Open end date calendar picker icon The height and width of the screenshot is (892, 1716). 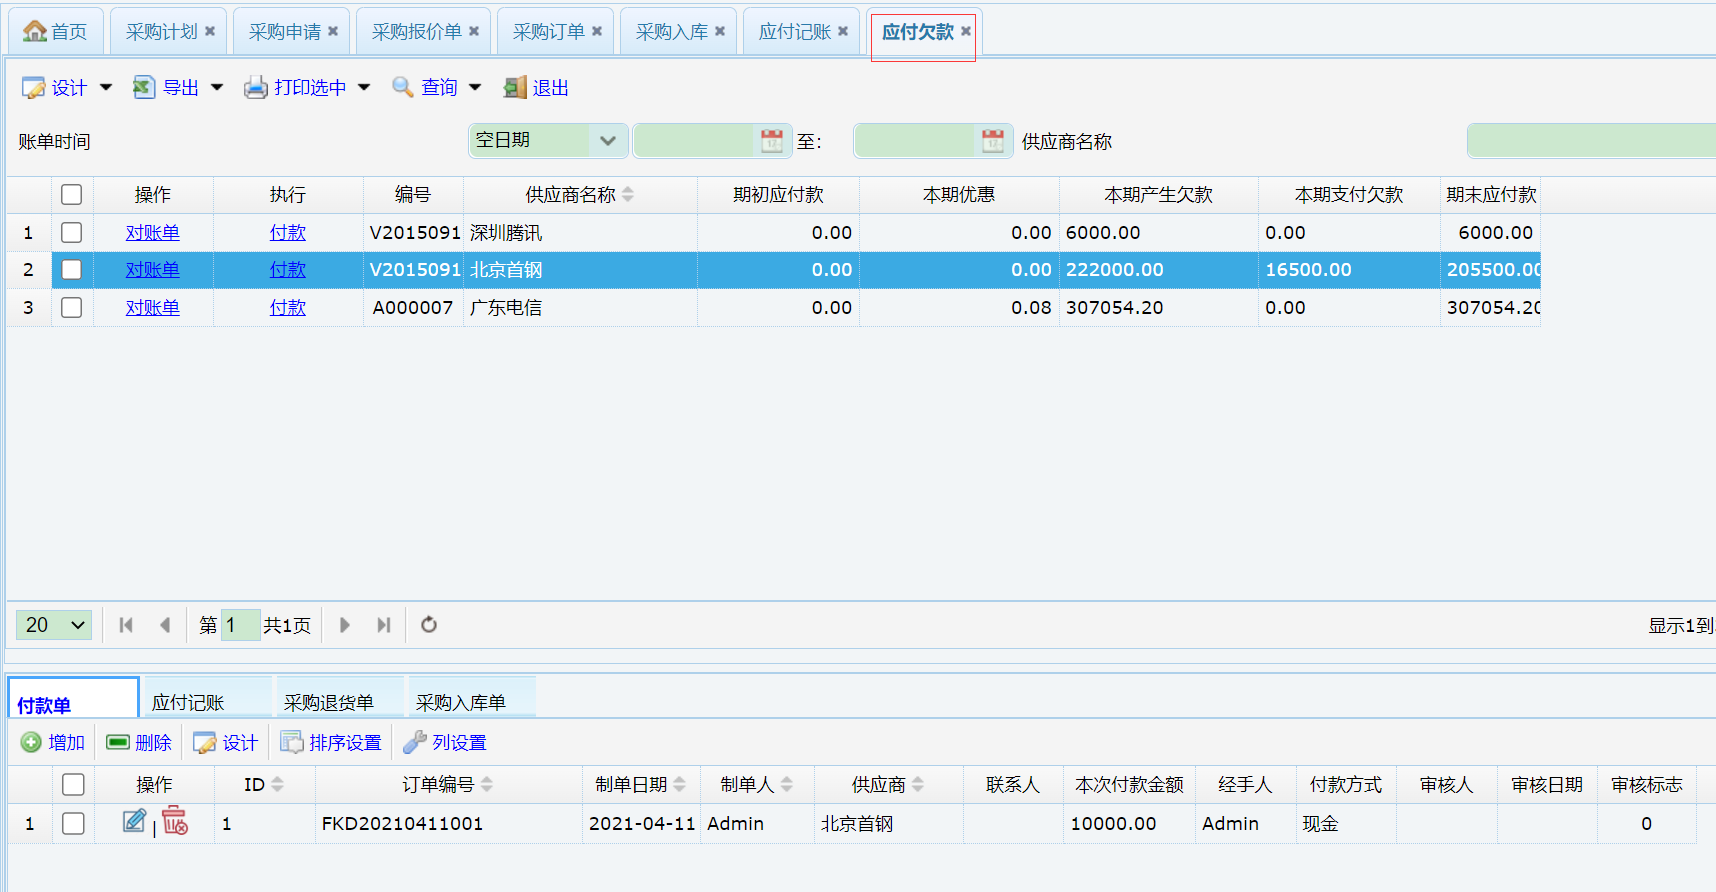[992, 141]
